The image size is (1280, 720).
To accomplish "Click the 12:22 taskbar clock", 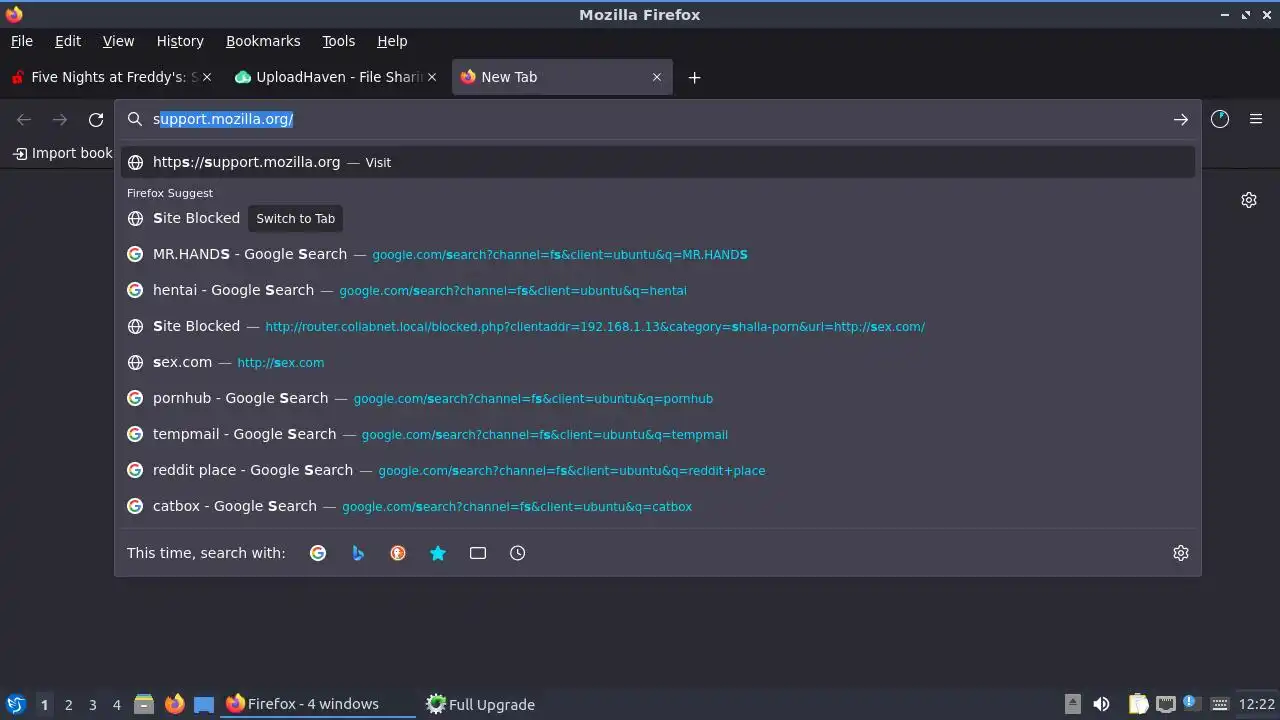I will 1257,704.
